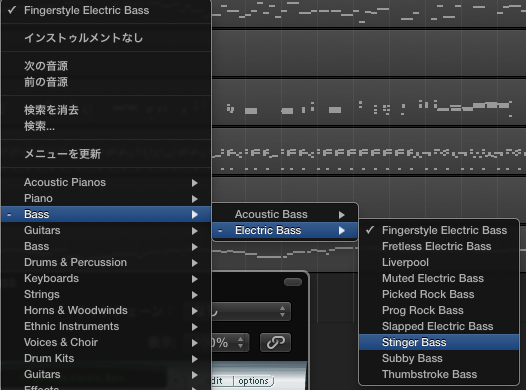Open Electric Bass submenu
The image size is (526, 390).
[x=285, y=230]
